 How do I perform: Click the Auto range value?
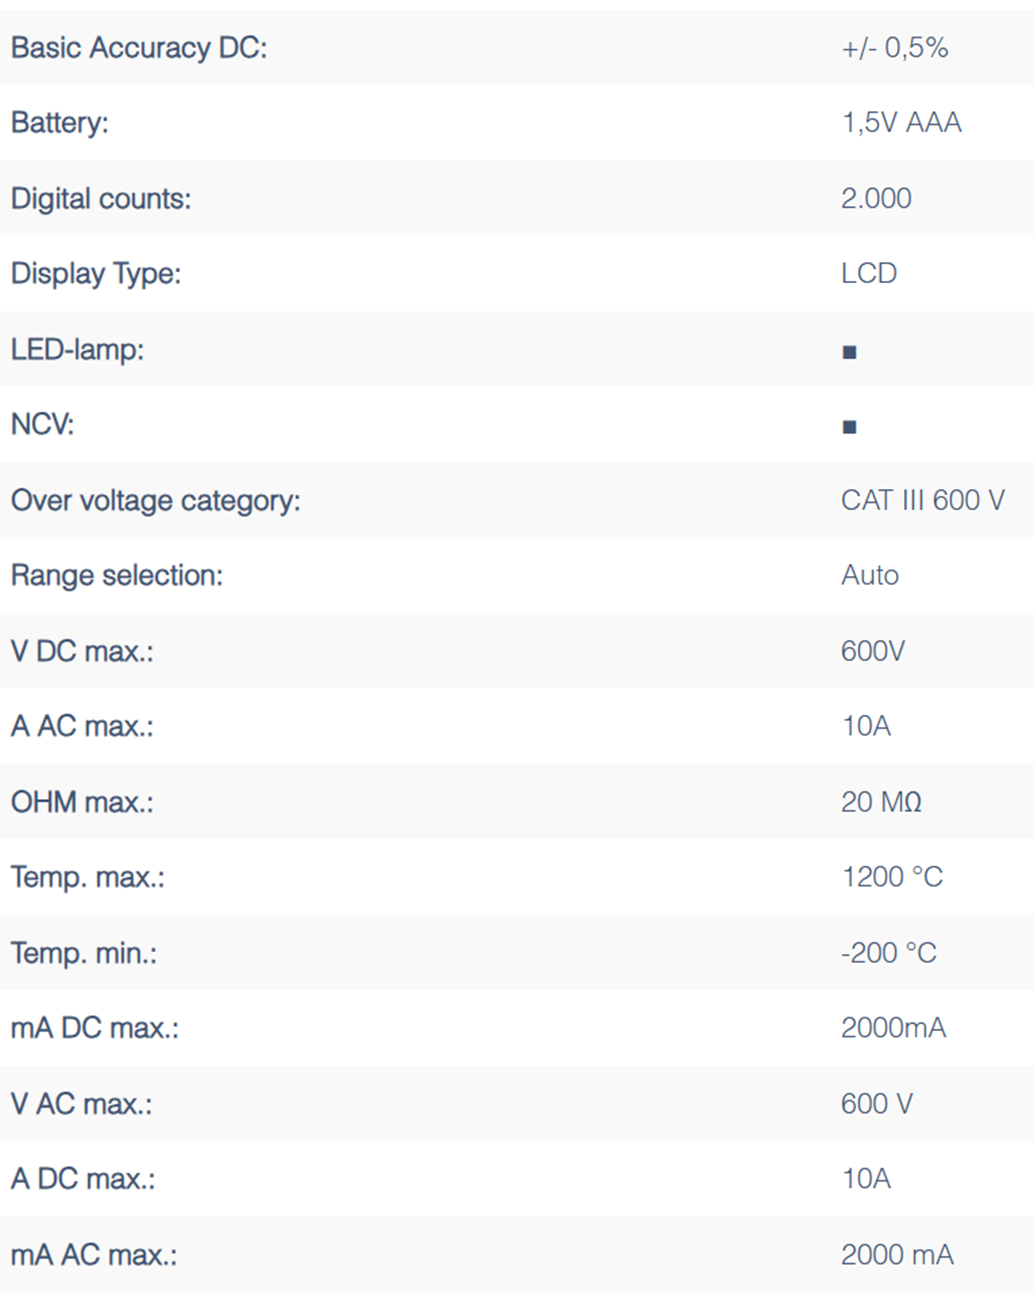click(x=869, y=576)
